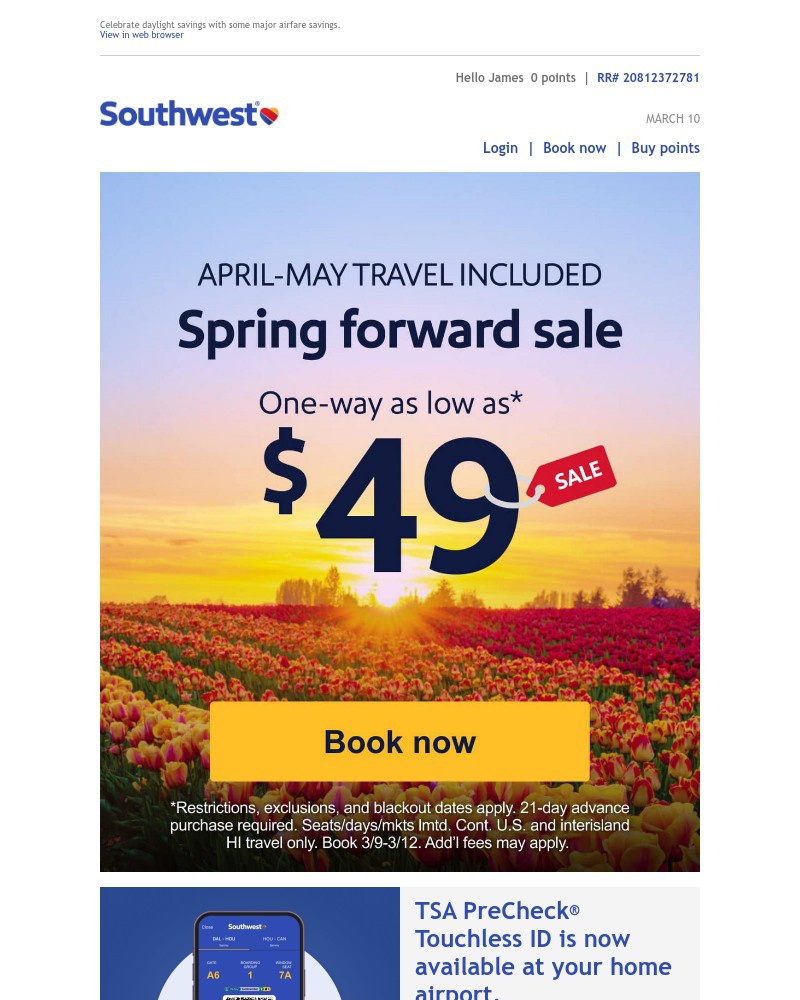Click the seat 7A label on the phone screen
800x1000 pixels.
[284, 972]
